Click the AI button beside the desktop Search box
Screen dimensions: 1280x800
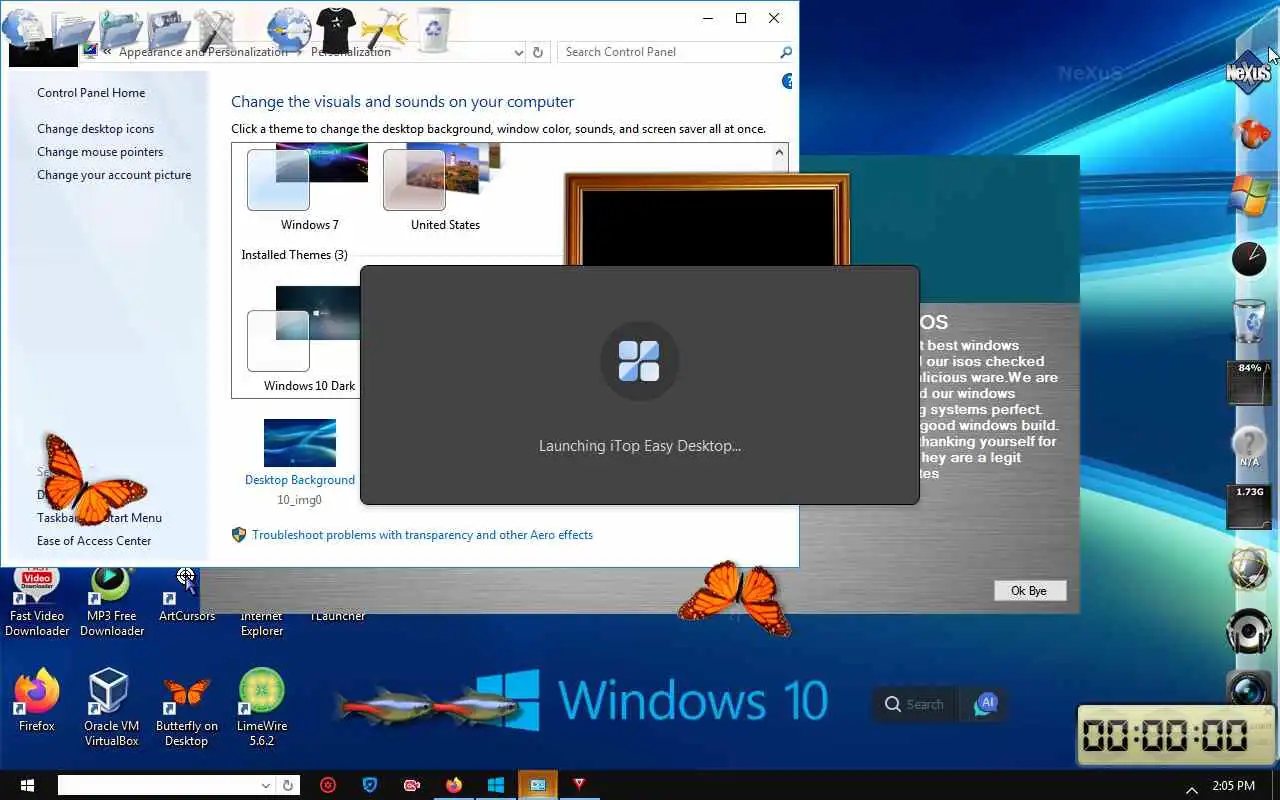(984, 704)
